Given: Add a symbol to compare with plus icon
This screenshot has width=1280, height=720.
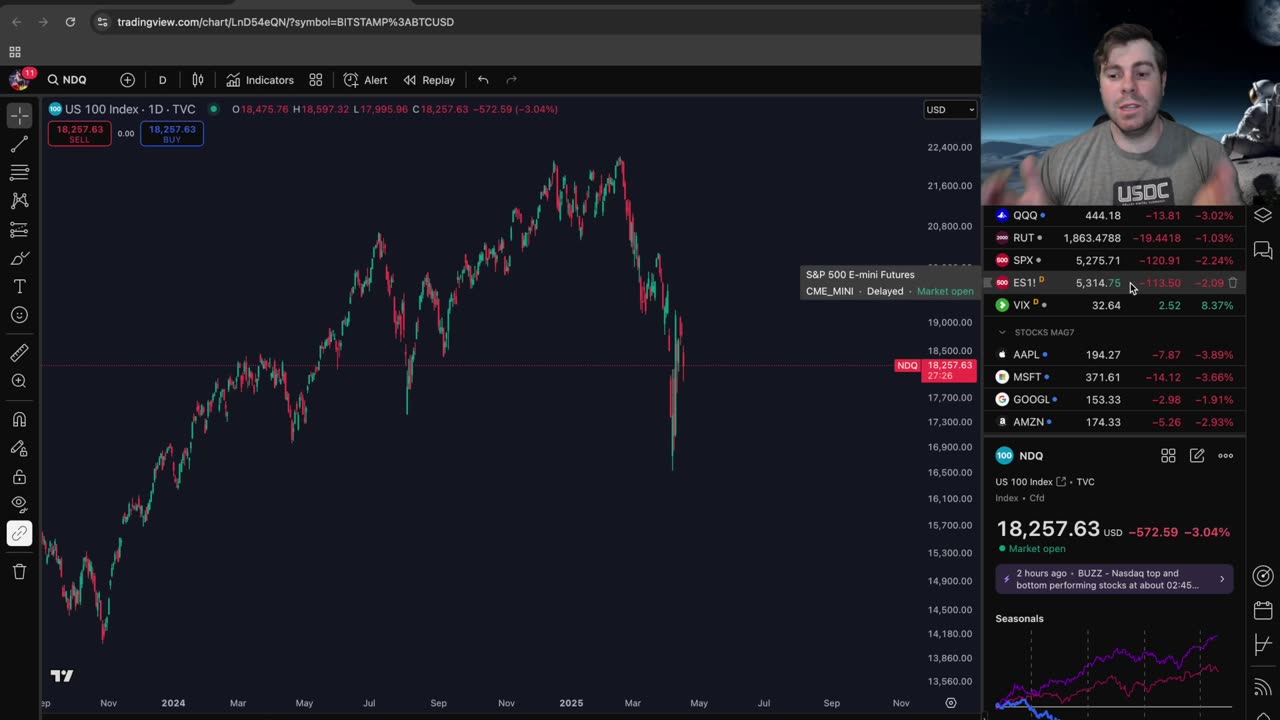Looking at the screenshot, I should click(127, 80).
